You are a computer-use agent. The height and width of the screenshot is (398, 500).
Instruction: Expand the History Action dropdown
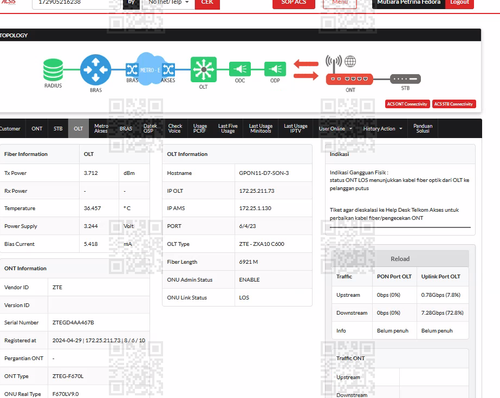point(382,129)
